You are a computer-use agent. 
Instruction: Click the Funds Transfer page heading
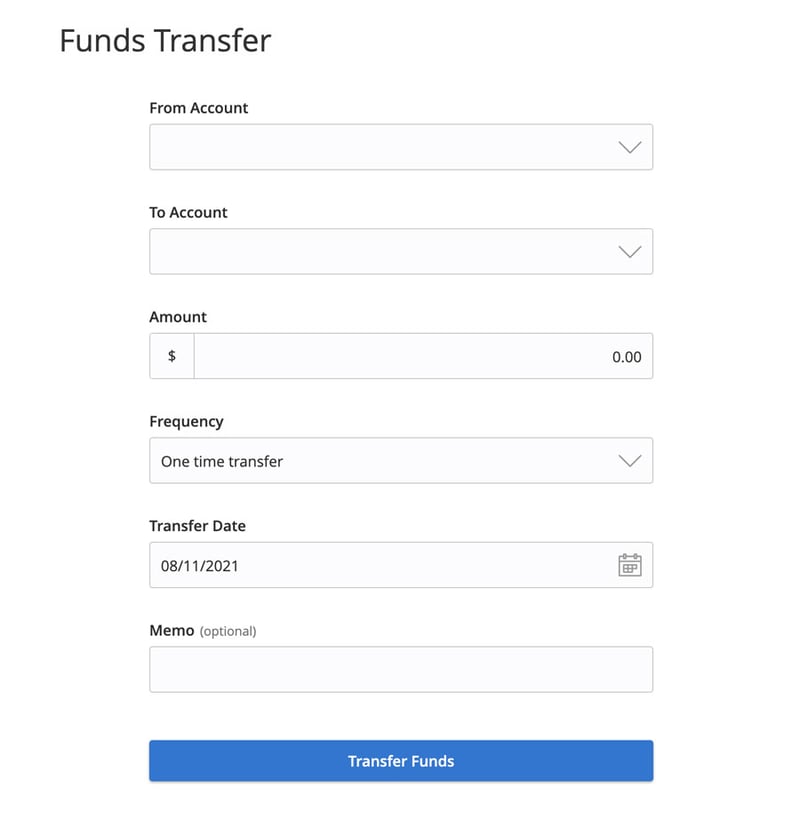pyautogui.click(x=166, y=40)
